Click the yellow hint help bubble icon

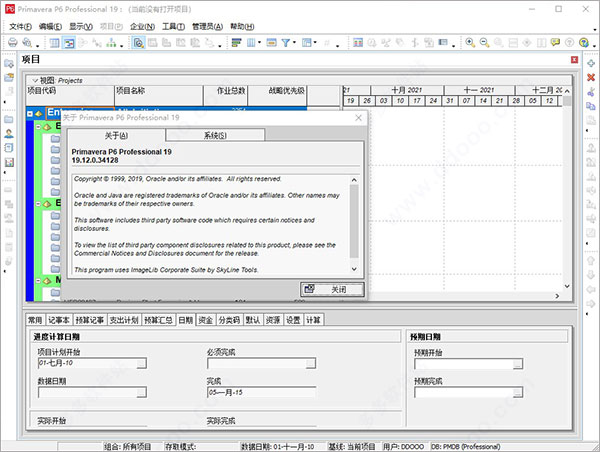coord(555,42)
